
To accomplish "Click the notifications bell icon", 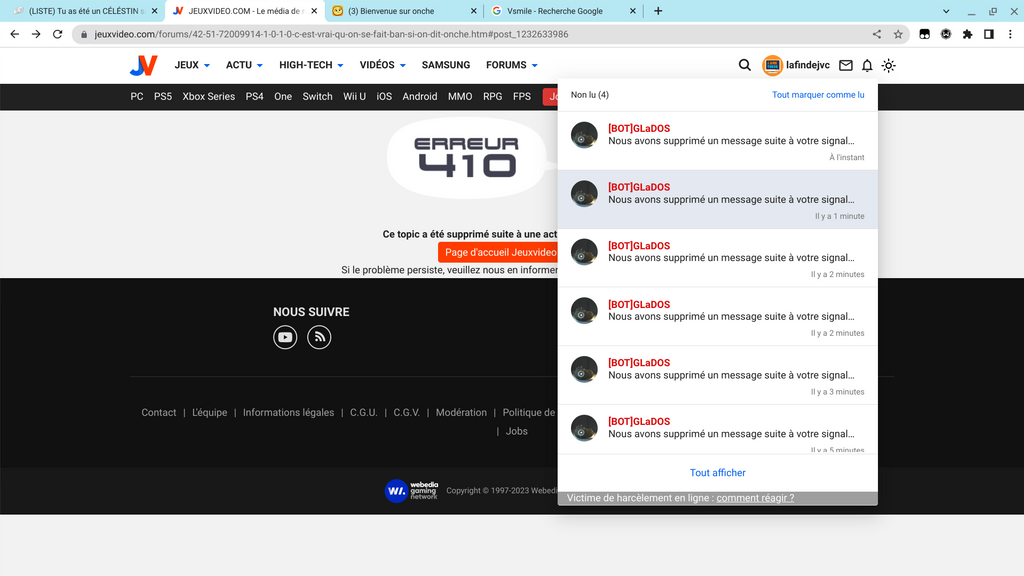I will (x=867, y=65).
